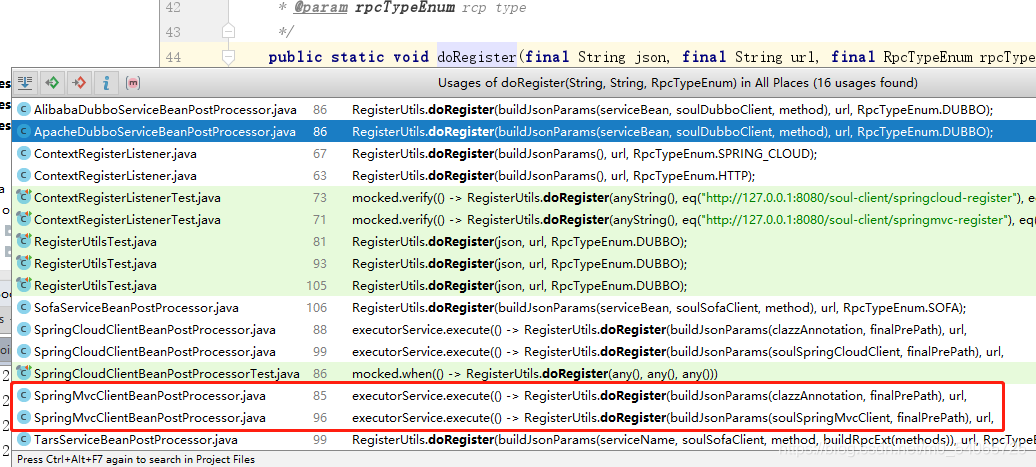Viewport: 1036px width, 467px height.
Task: Select ContextRegisterListenerTest.java springcloud-register file name
Action: (128, 198)
